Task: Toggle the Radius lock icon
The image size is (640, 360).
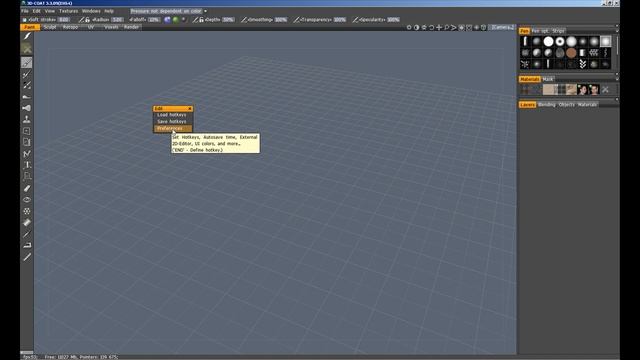Action: click(87, 20)
